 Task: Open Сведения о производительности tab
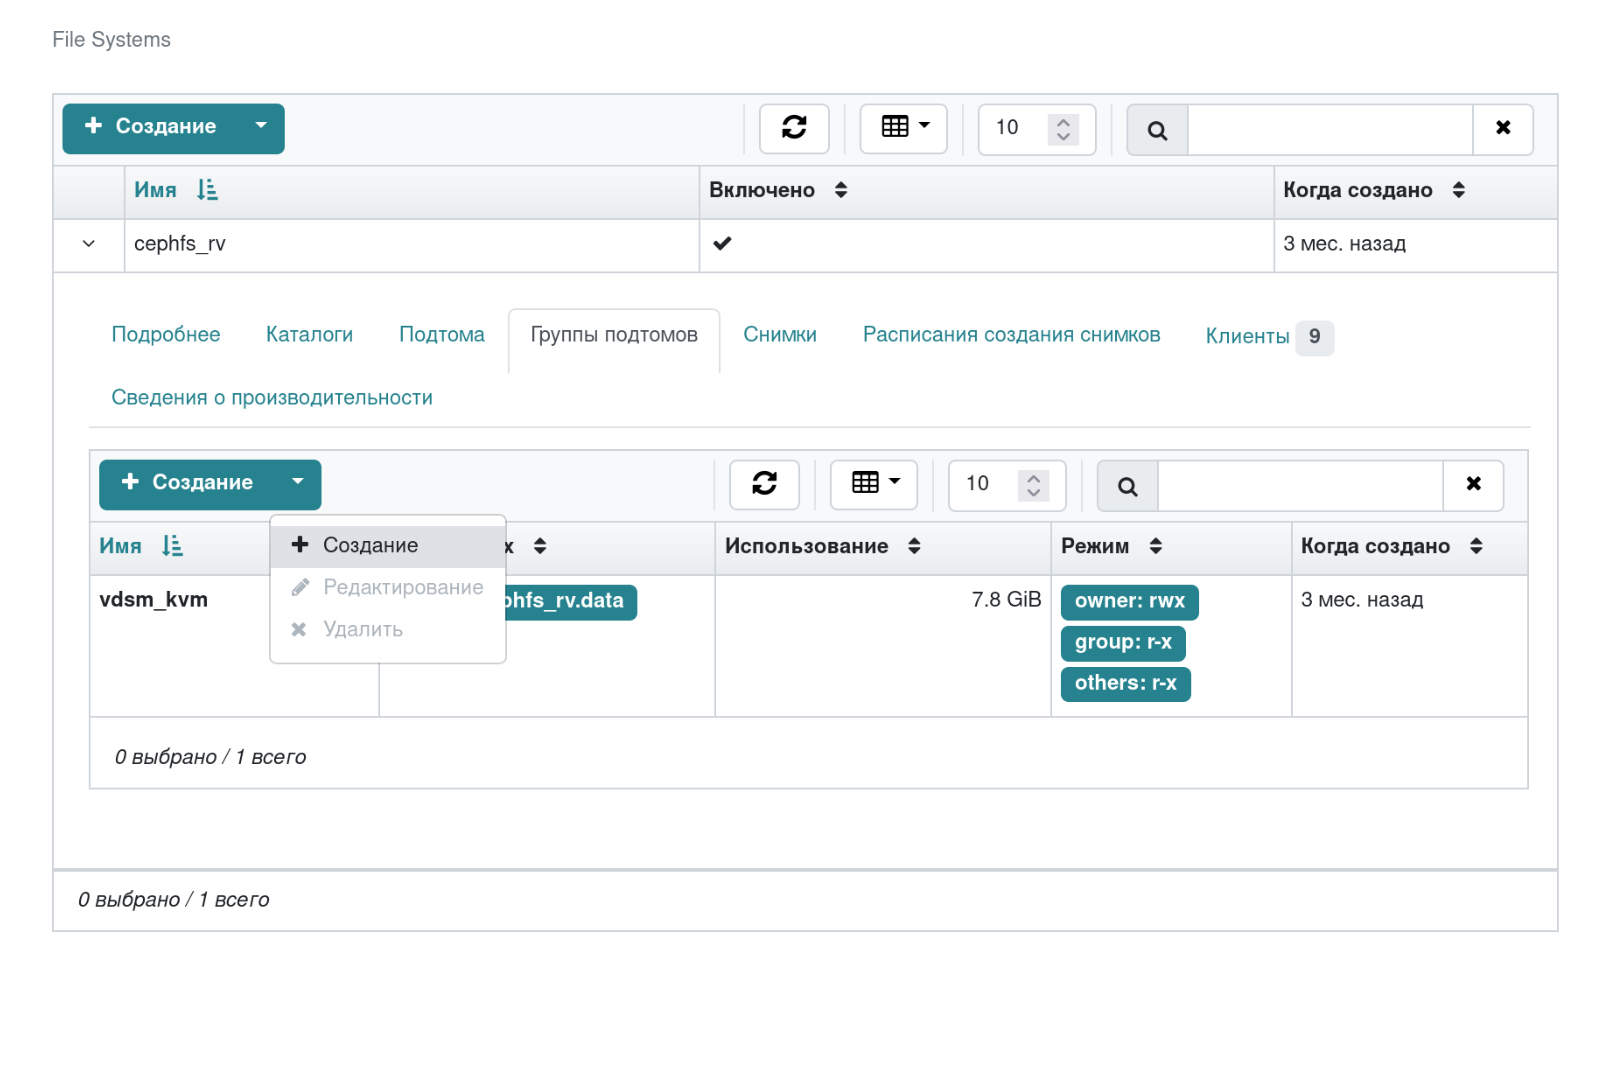click(272, 398)
